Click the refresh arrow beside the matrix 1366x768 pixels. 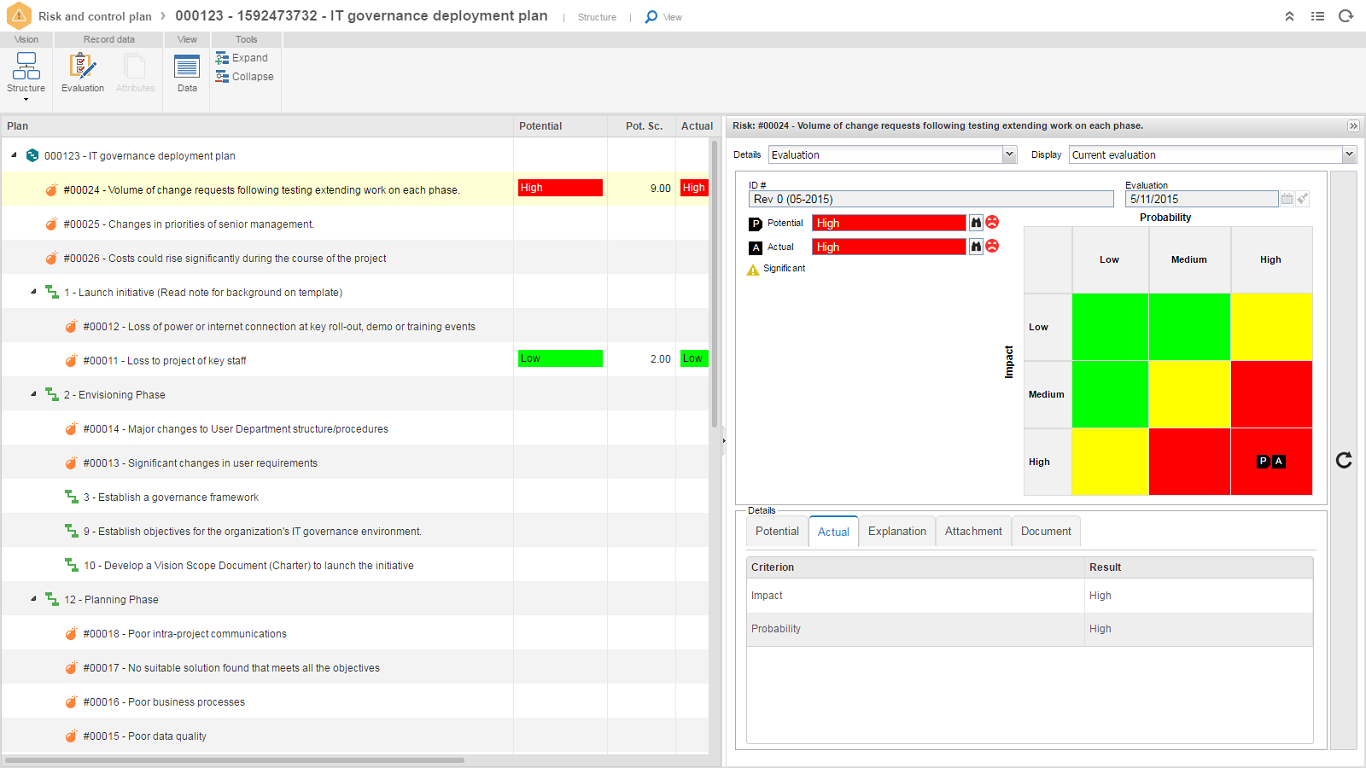click(x=1344, y=460)
